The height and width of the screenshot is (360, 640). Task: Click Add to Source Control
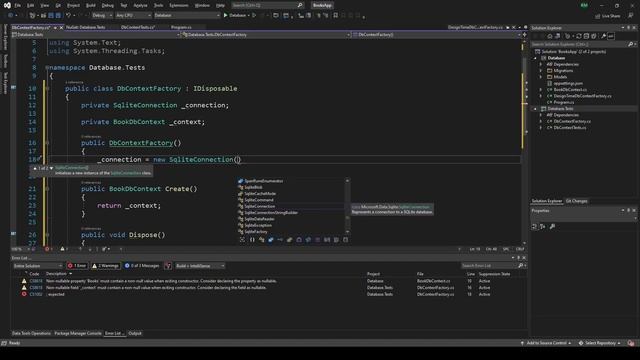546,343
